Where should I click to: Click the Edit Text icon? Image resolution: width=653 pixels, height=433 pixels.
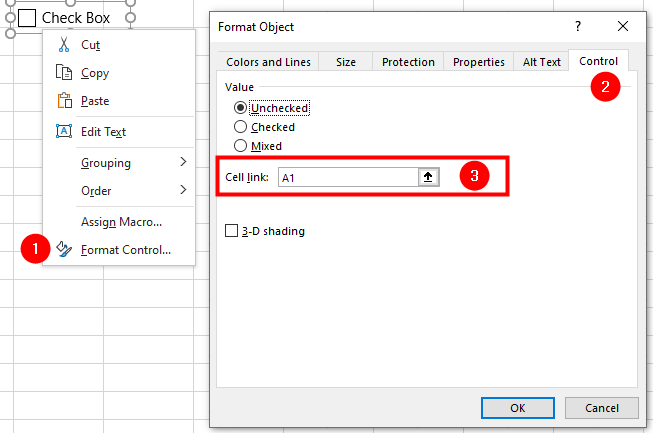click(64, 131)
